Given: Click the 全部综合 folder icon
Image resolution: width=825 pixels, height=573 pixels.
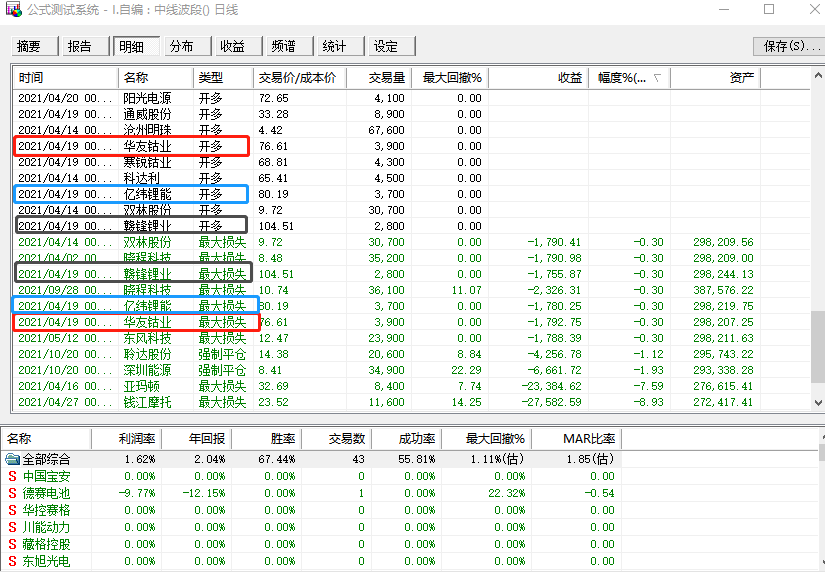Looking at the screenshot, I should click(12, 459).
